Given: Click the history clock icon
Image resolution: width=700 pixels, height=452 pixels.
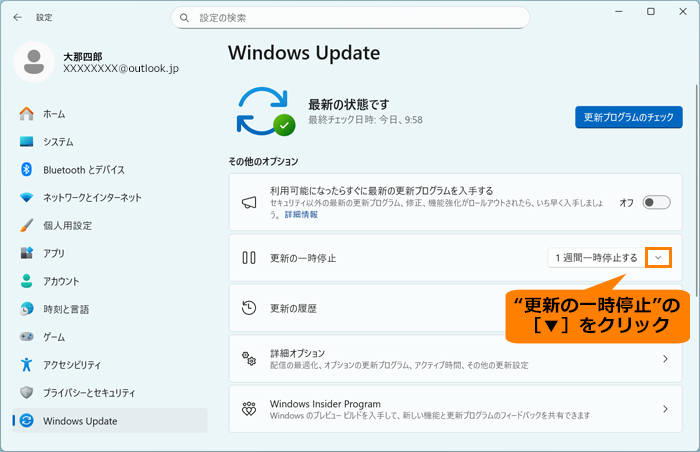Looking at the screenshot, I should tap(249, 308).
